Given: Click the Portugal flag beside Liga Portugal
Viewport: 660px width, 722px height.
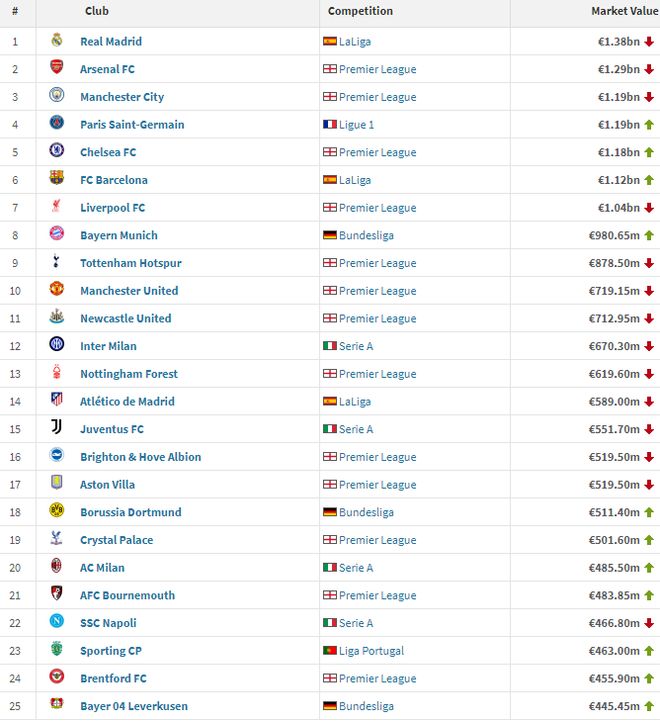Looking at the screenshot, I should click(x=330, y=650).
